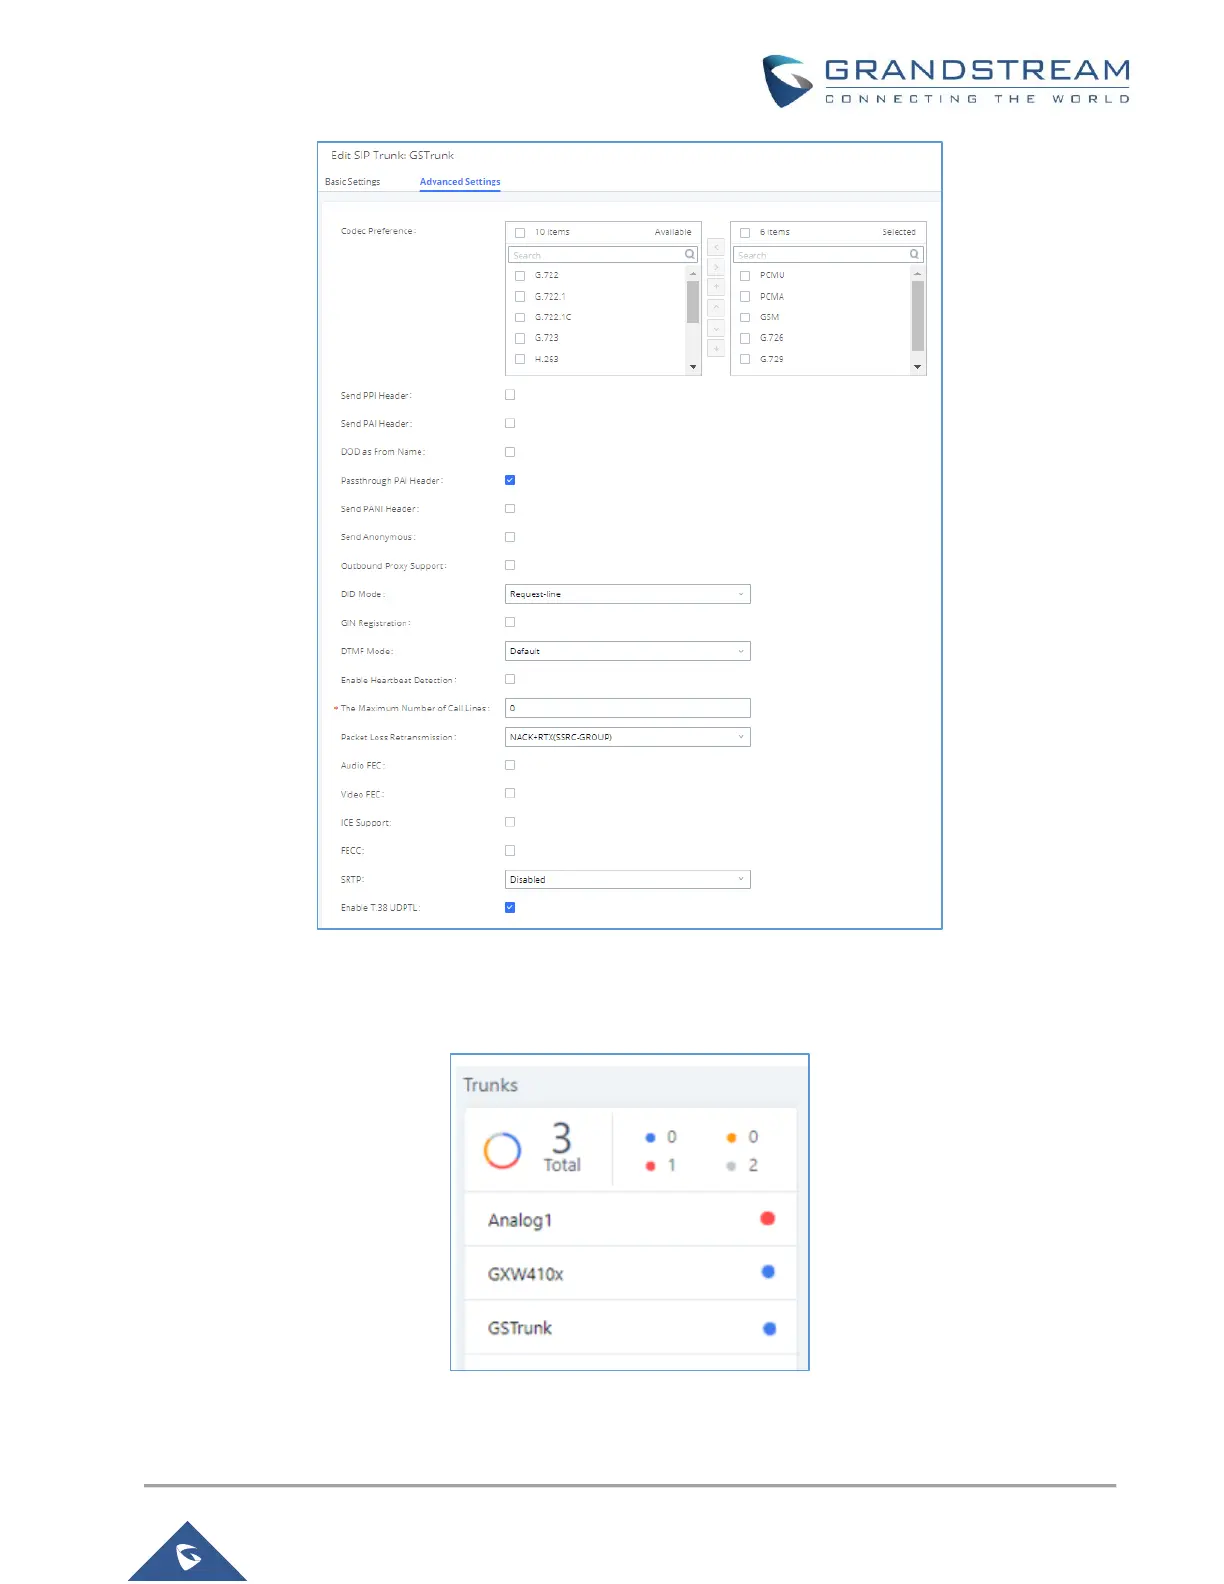Toggle FECC checkbox
Image resolution: width=1224 pixels, height=1584 pixels.
510,851
